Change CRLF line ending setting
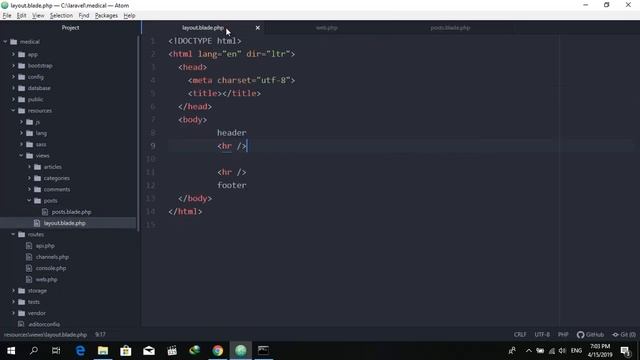This screenshot has width=640, height=360. pos(520,334)
